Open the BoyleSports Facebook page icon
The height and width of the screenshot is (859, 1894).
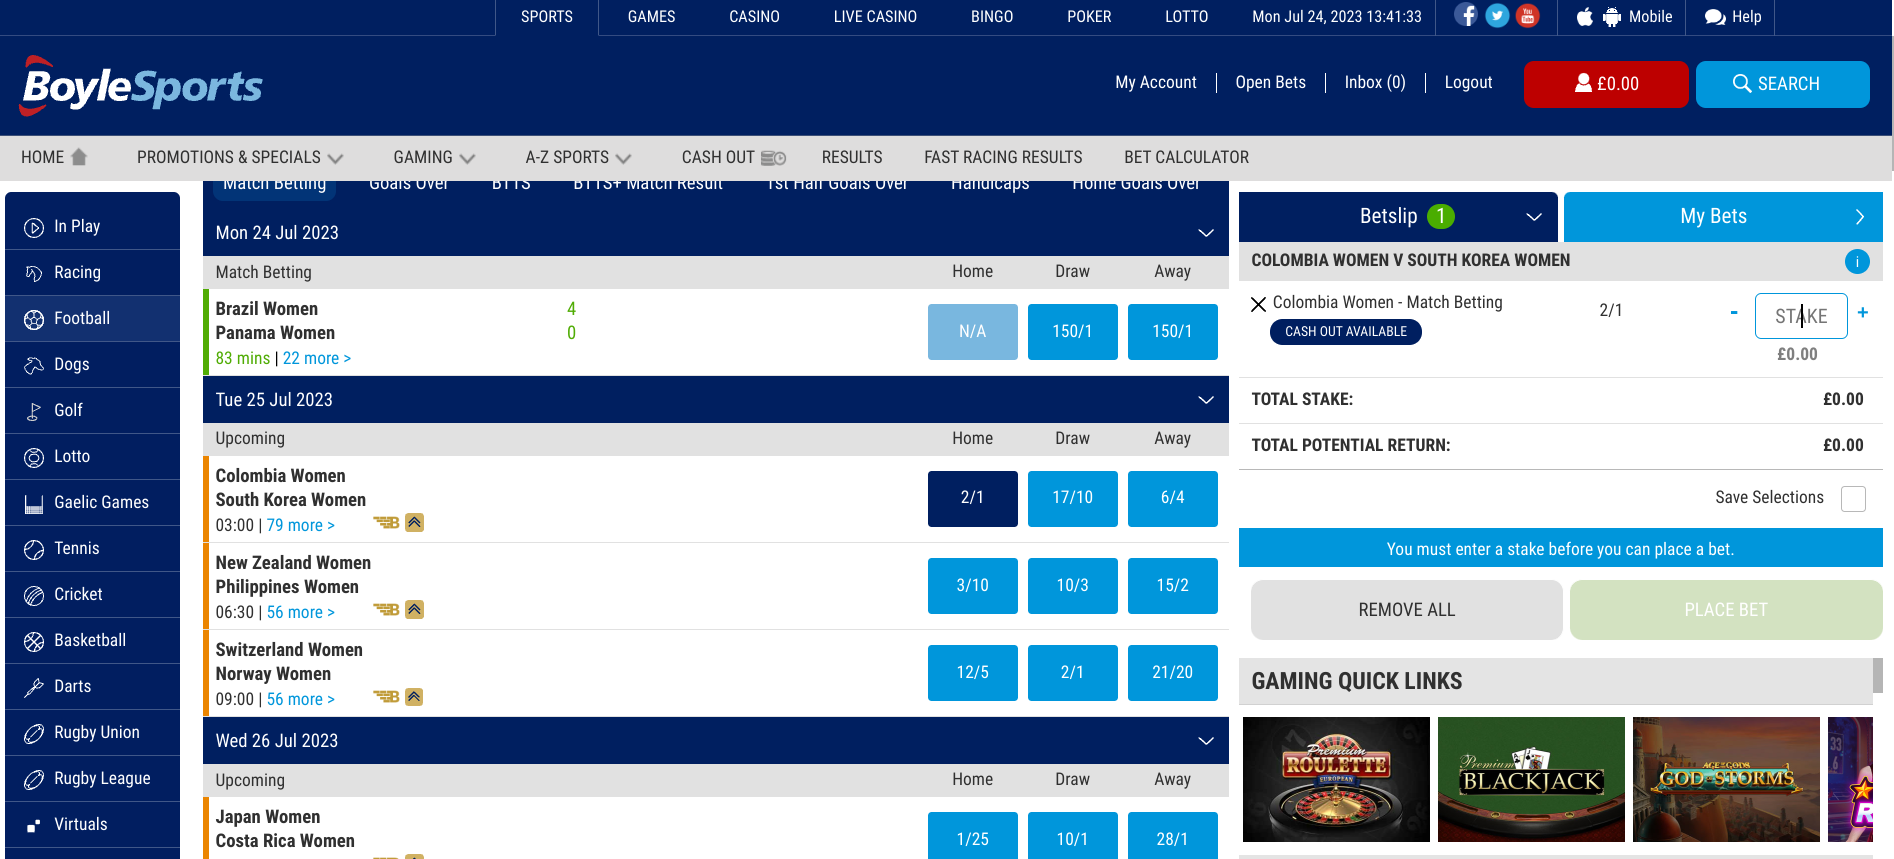(x=1466, y=15)
